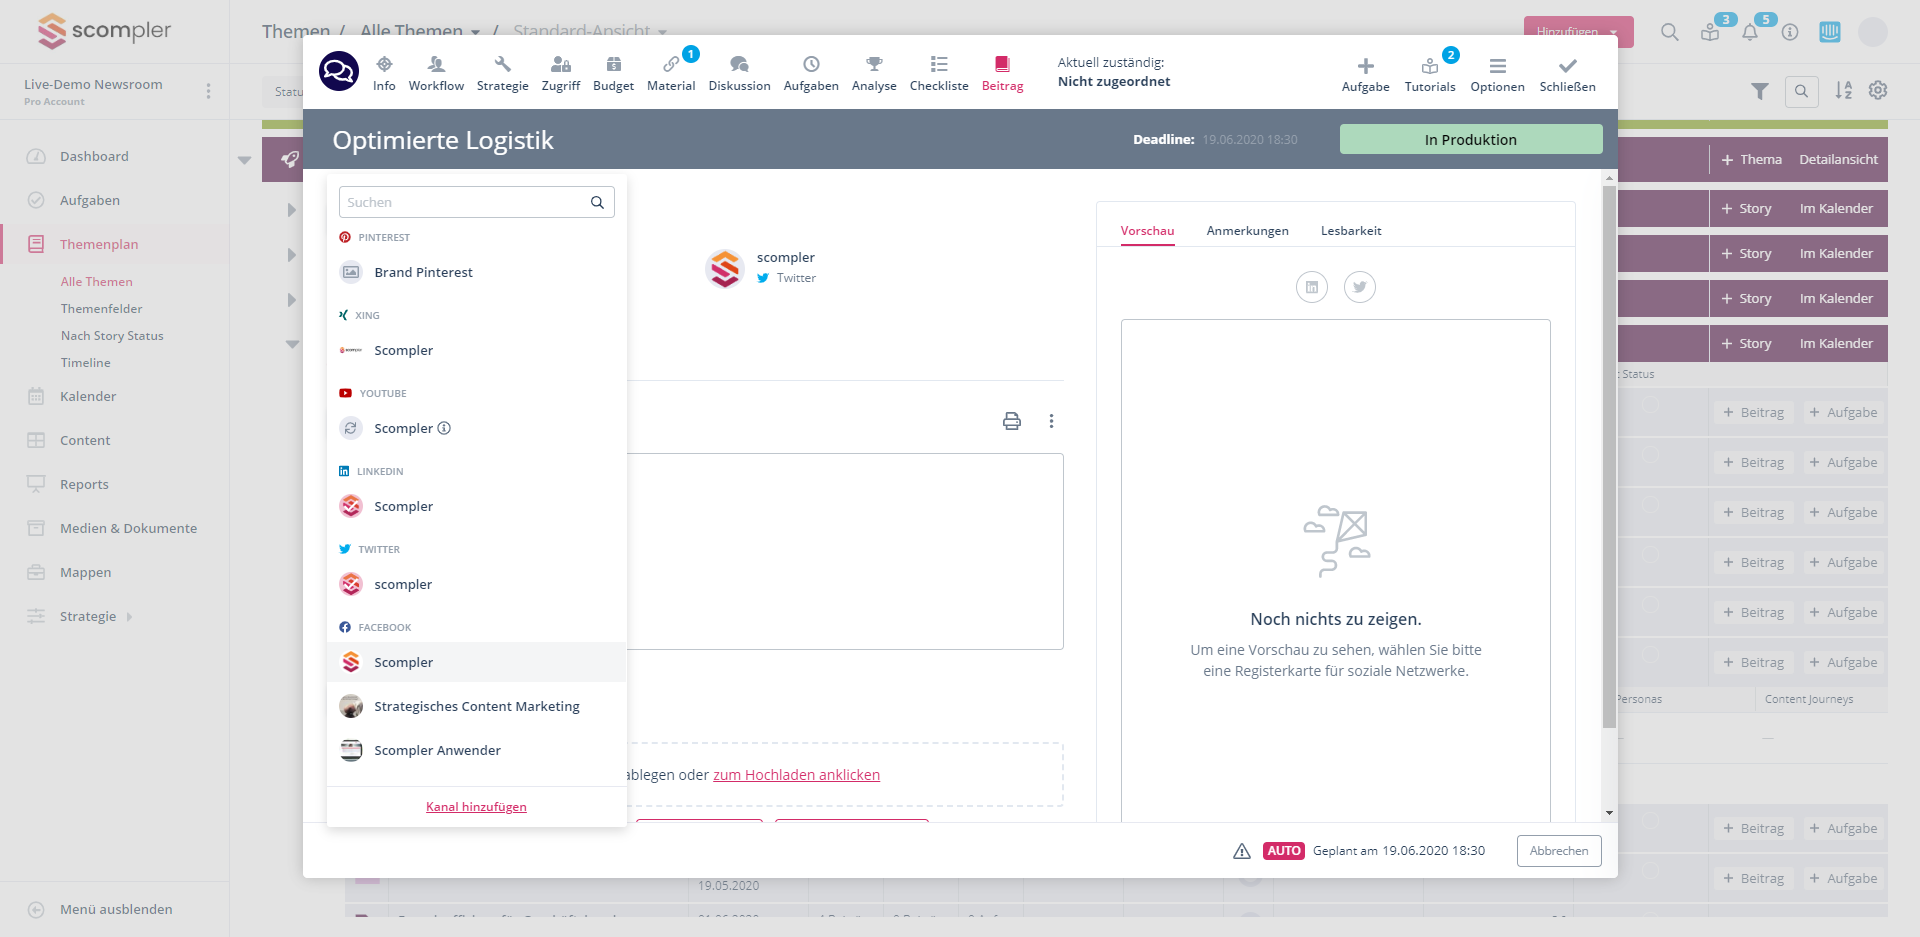The height and width of the screenshot is (937, 1920).
Task: Open the Diskussion chat icon
Action: (x=739, y=65)
